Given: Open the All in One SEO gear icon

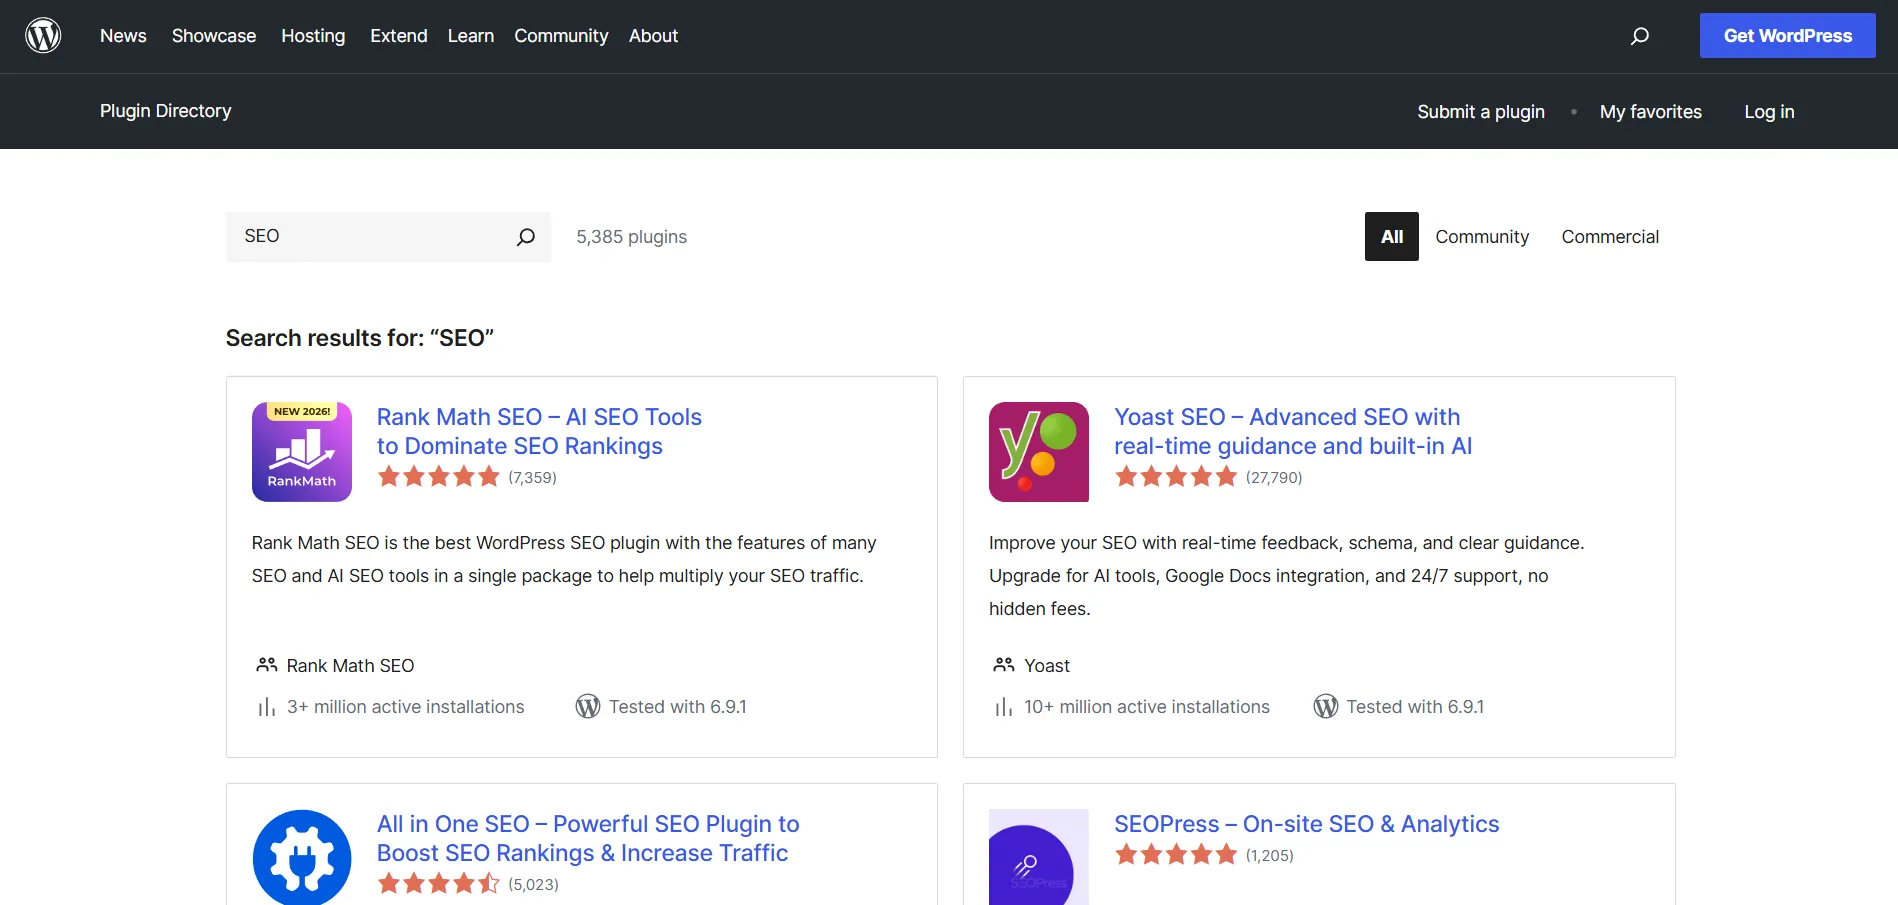Looking at the screenshot, I should pyautogui.click(x=302, y=857).
